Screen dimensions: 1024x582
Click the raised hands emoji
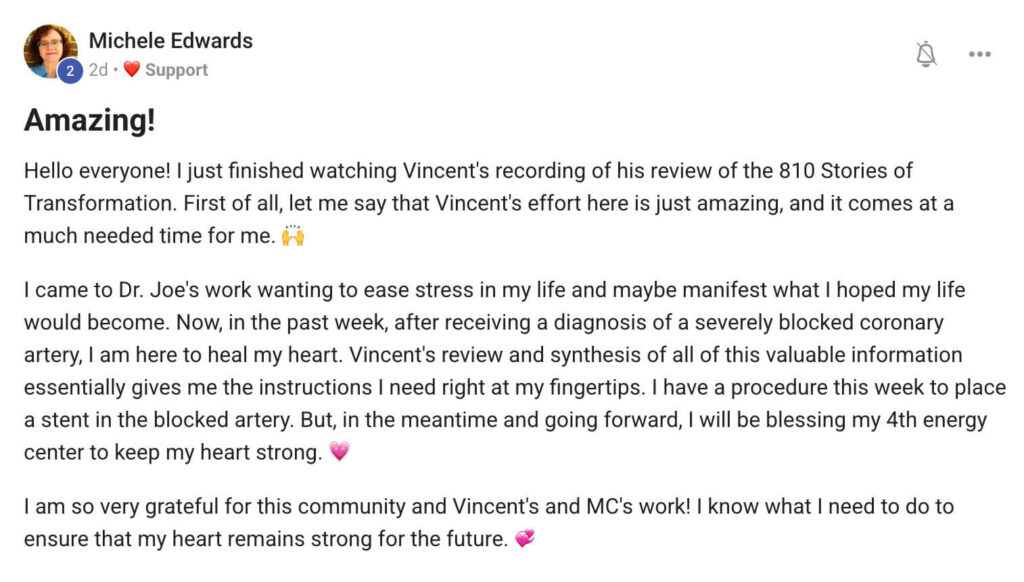(293, 237)
